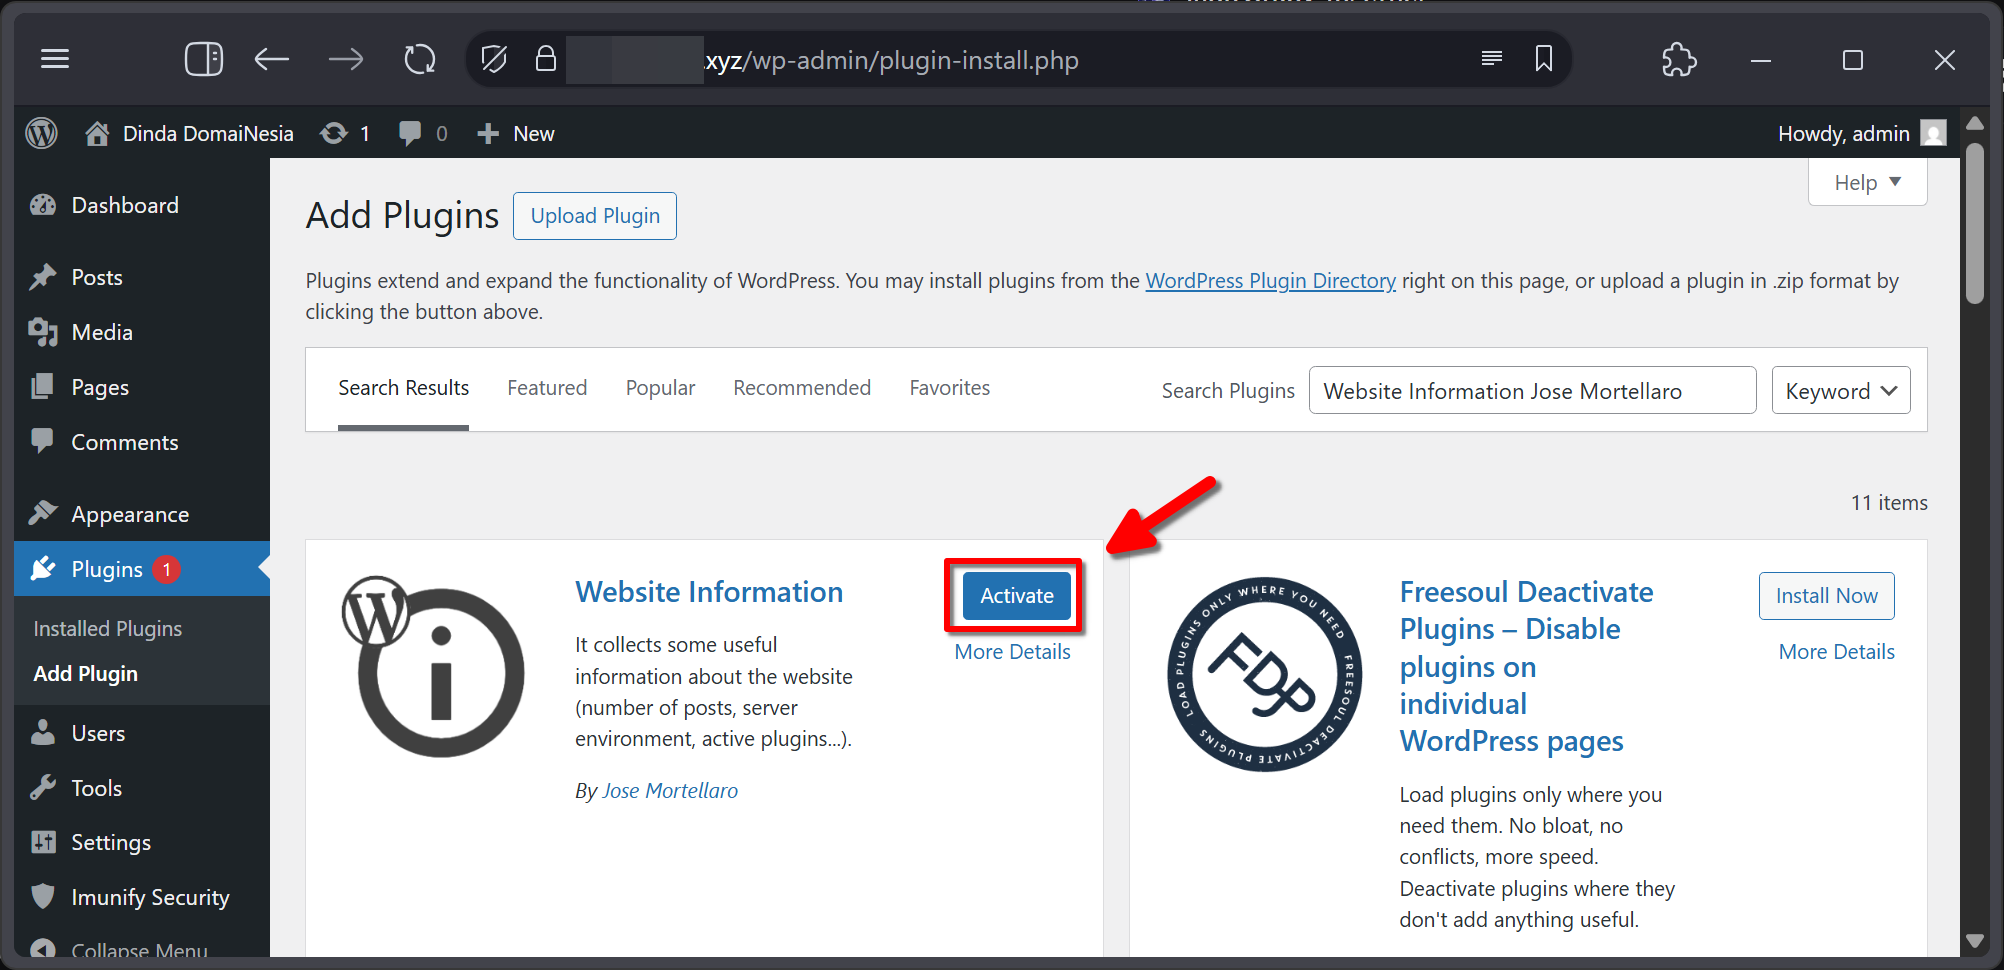Go to Installed Plugins submenu
Screen dimensions: 2004x970
pyautogui.click(x=108, y=628)
